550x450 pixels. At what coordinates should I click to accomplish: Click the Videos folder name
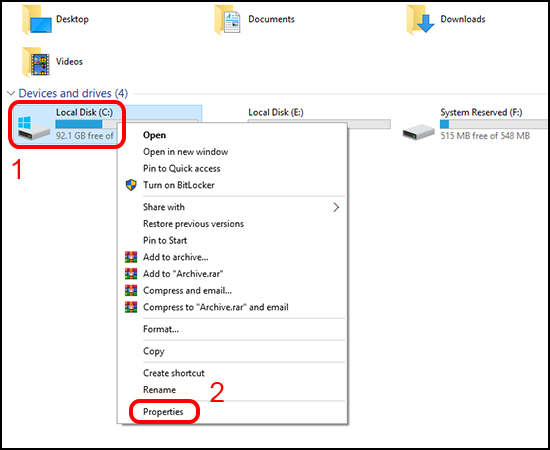click(x=69, y=61)
